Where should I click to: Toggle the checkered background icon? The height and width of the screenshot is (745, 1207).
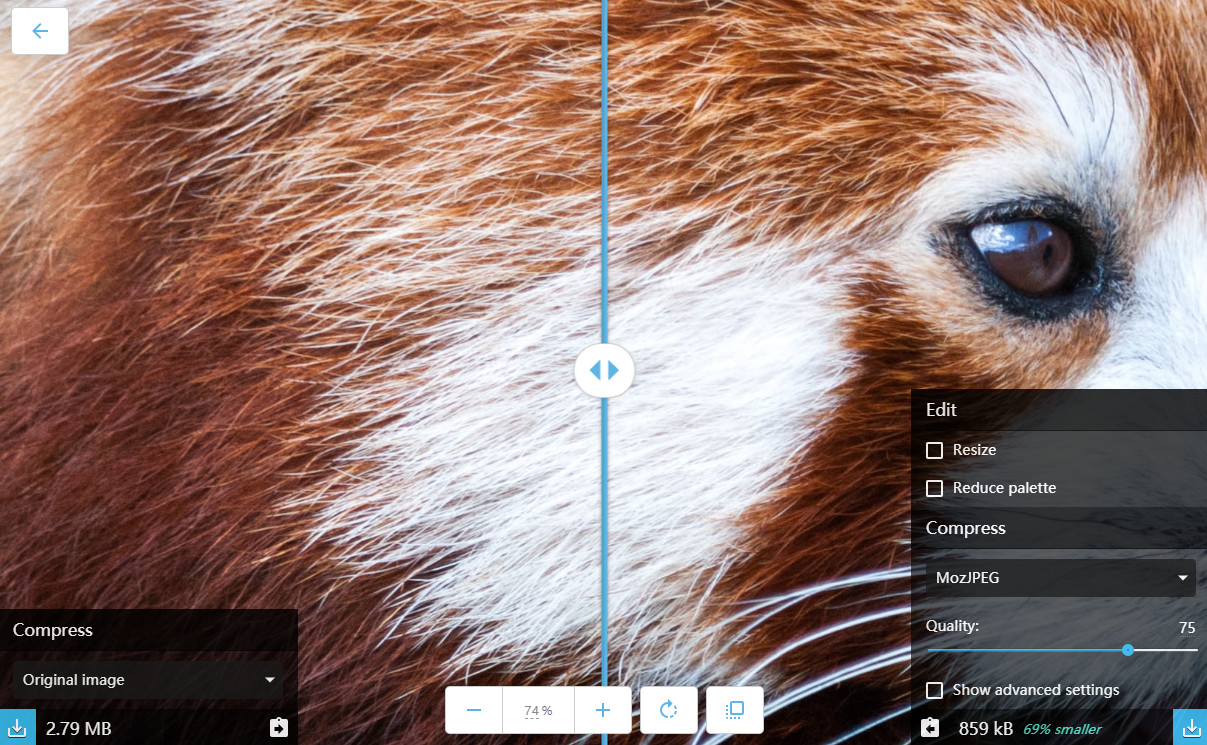point(735,710)
